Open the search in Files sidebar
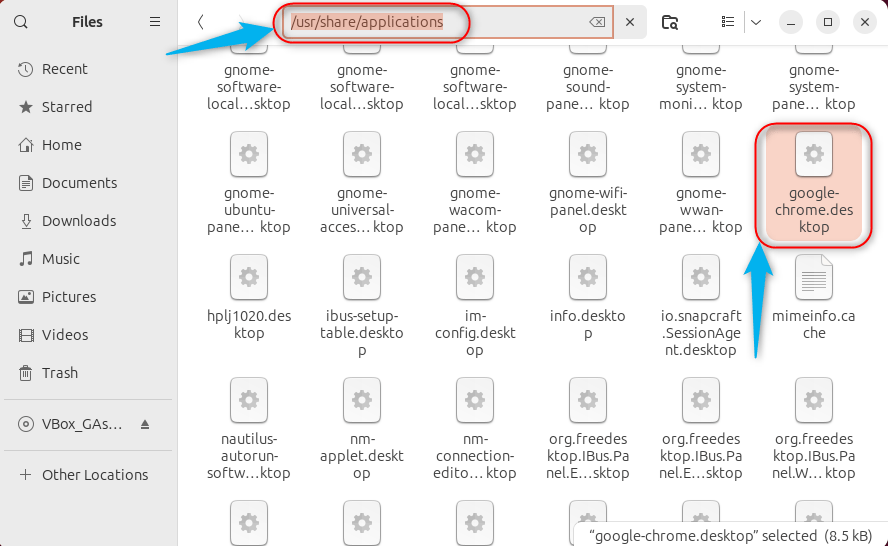888x546 pixels. (x=21, y=22)
